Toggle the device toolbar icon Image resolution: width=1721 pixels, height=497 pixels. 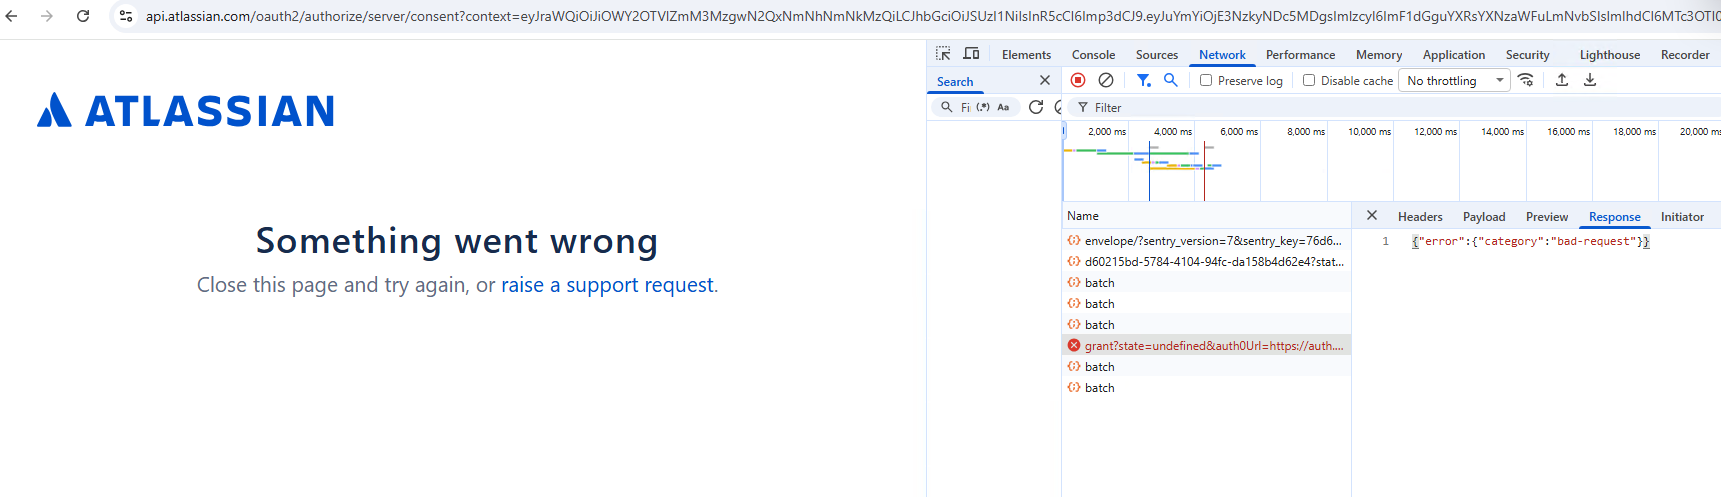click(x=971, y=54)
